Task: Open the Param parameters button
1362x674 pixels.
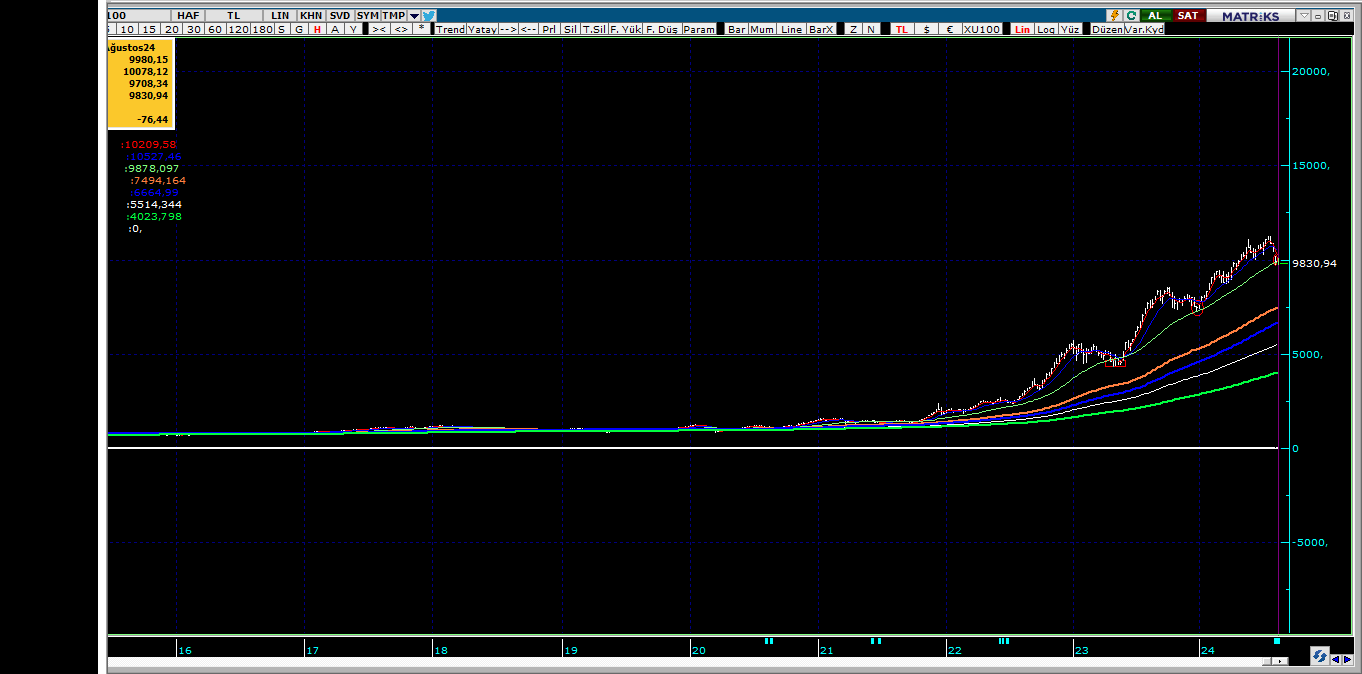Action: coord(699,29)
